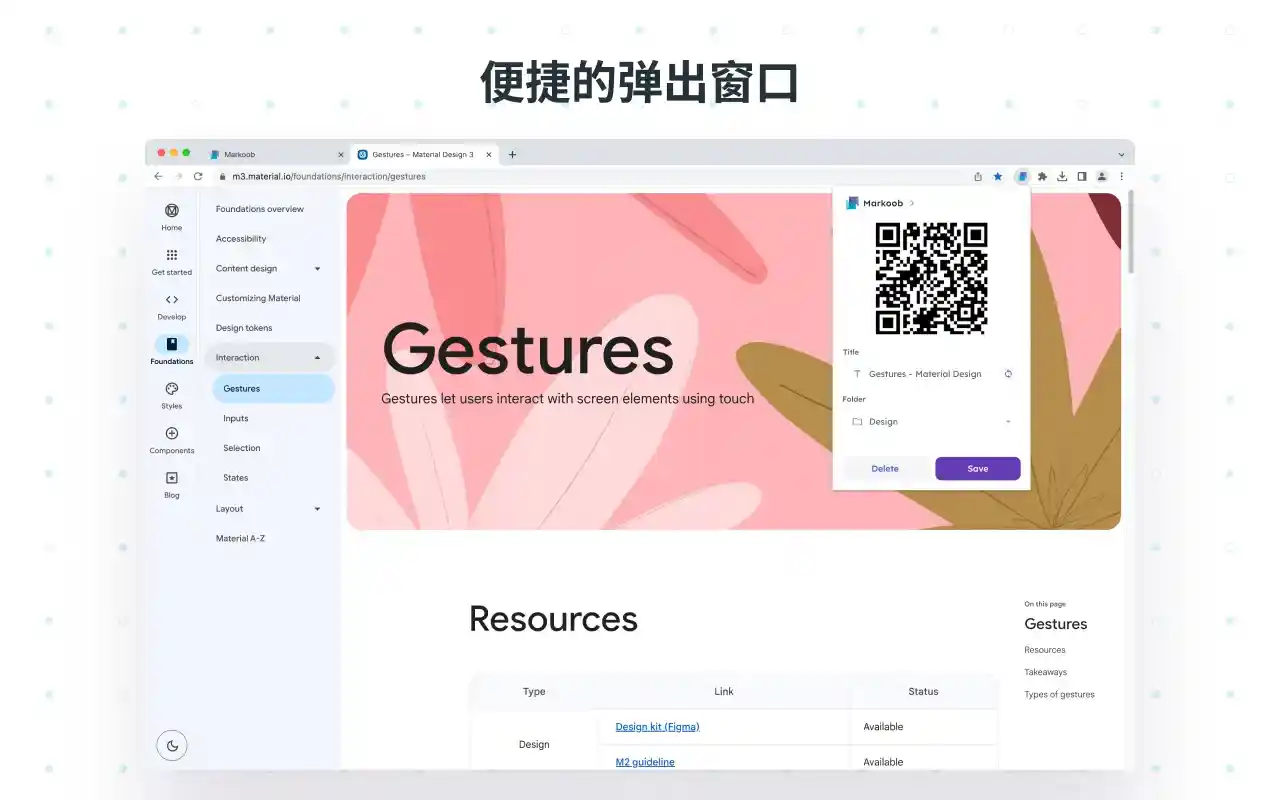Viewport: 1280px width, 800px height.
Task: Toggle the browser side panel icon
Action: (x=1081, y=176)
